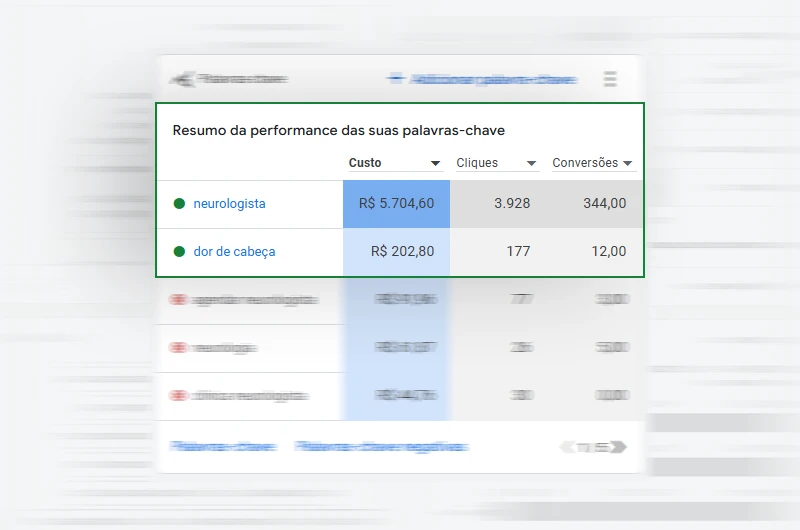Go to next page with the right pagination arrow
800x530 pixels.
coord(618,447)
